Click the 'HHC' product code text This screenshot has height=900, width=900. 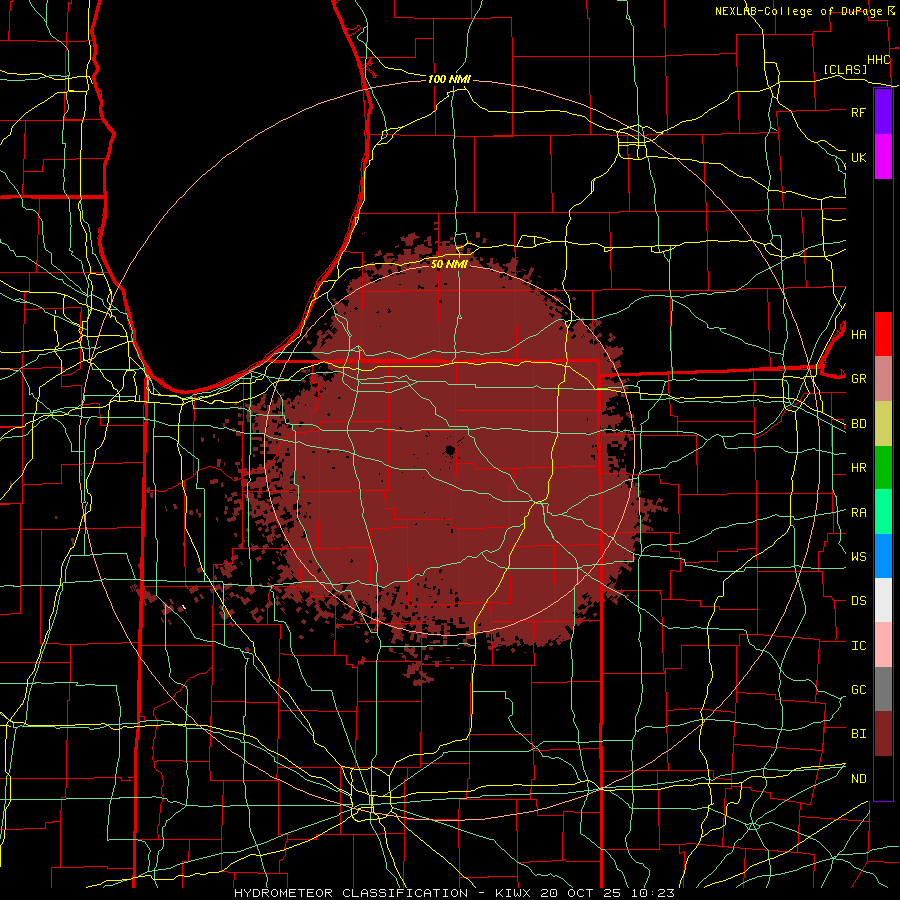tap(878, 60)
